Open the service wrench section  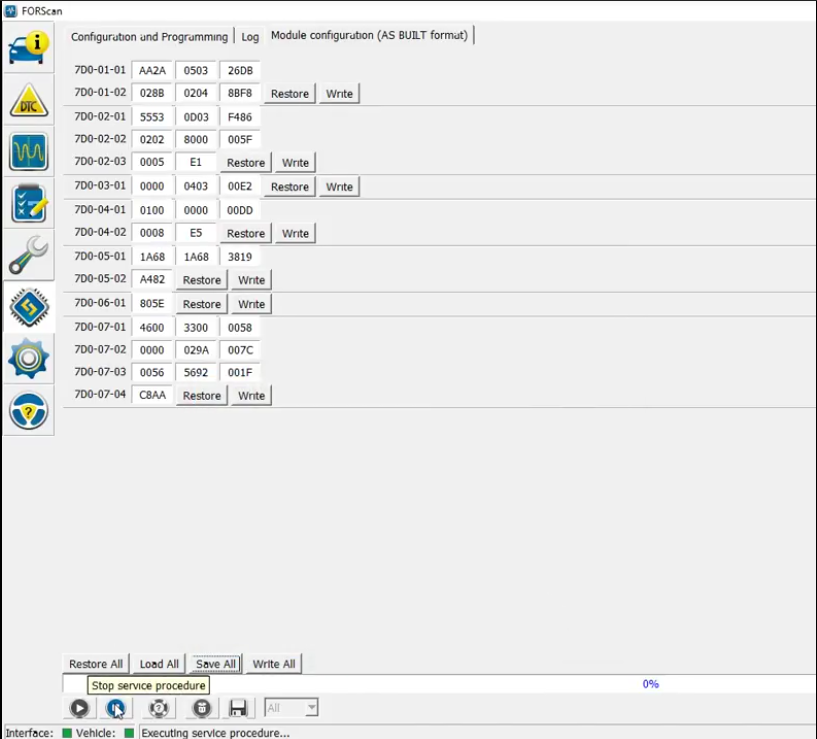pyautogui.click(x=28, y=255)
